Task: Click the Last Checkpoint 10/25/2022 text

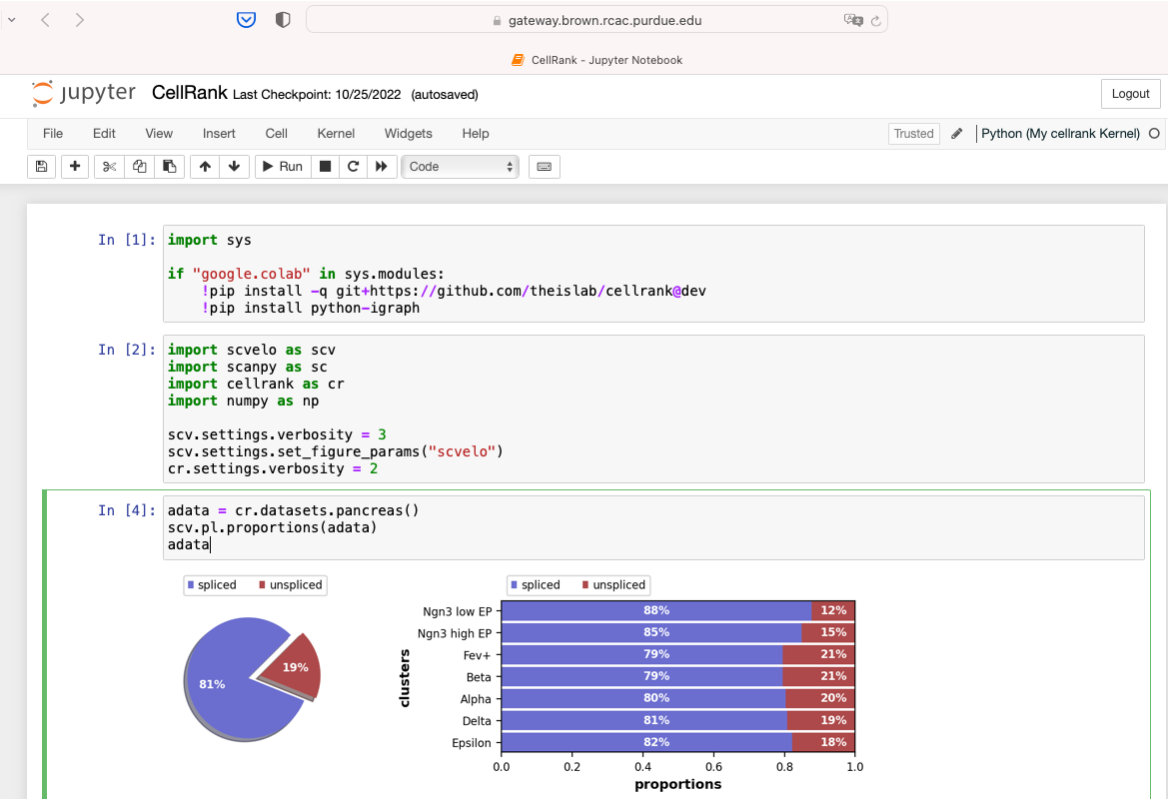Action: 317,95
